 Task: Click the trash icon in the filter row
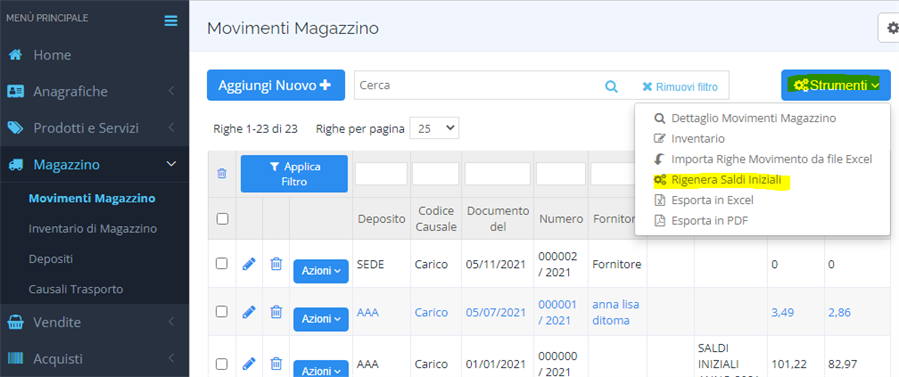click(x=221, y=174)
